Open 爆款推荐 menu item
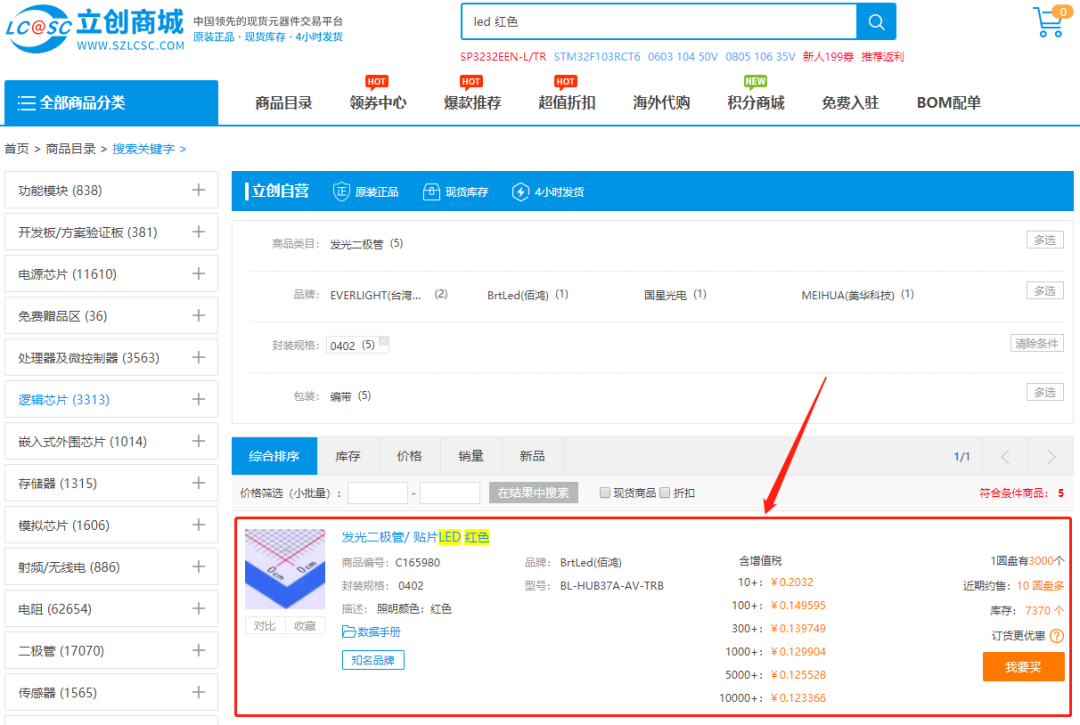Screen dimensions: 1080x725 tap(472, 103)
